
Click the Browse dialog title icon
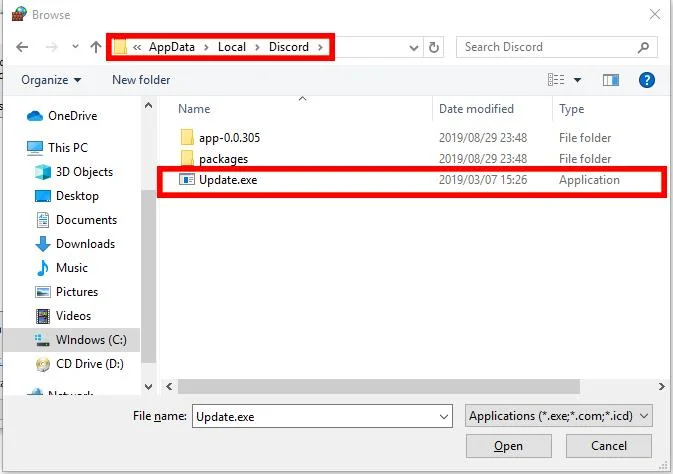(x=19, y=14)
